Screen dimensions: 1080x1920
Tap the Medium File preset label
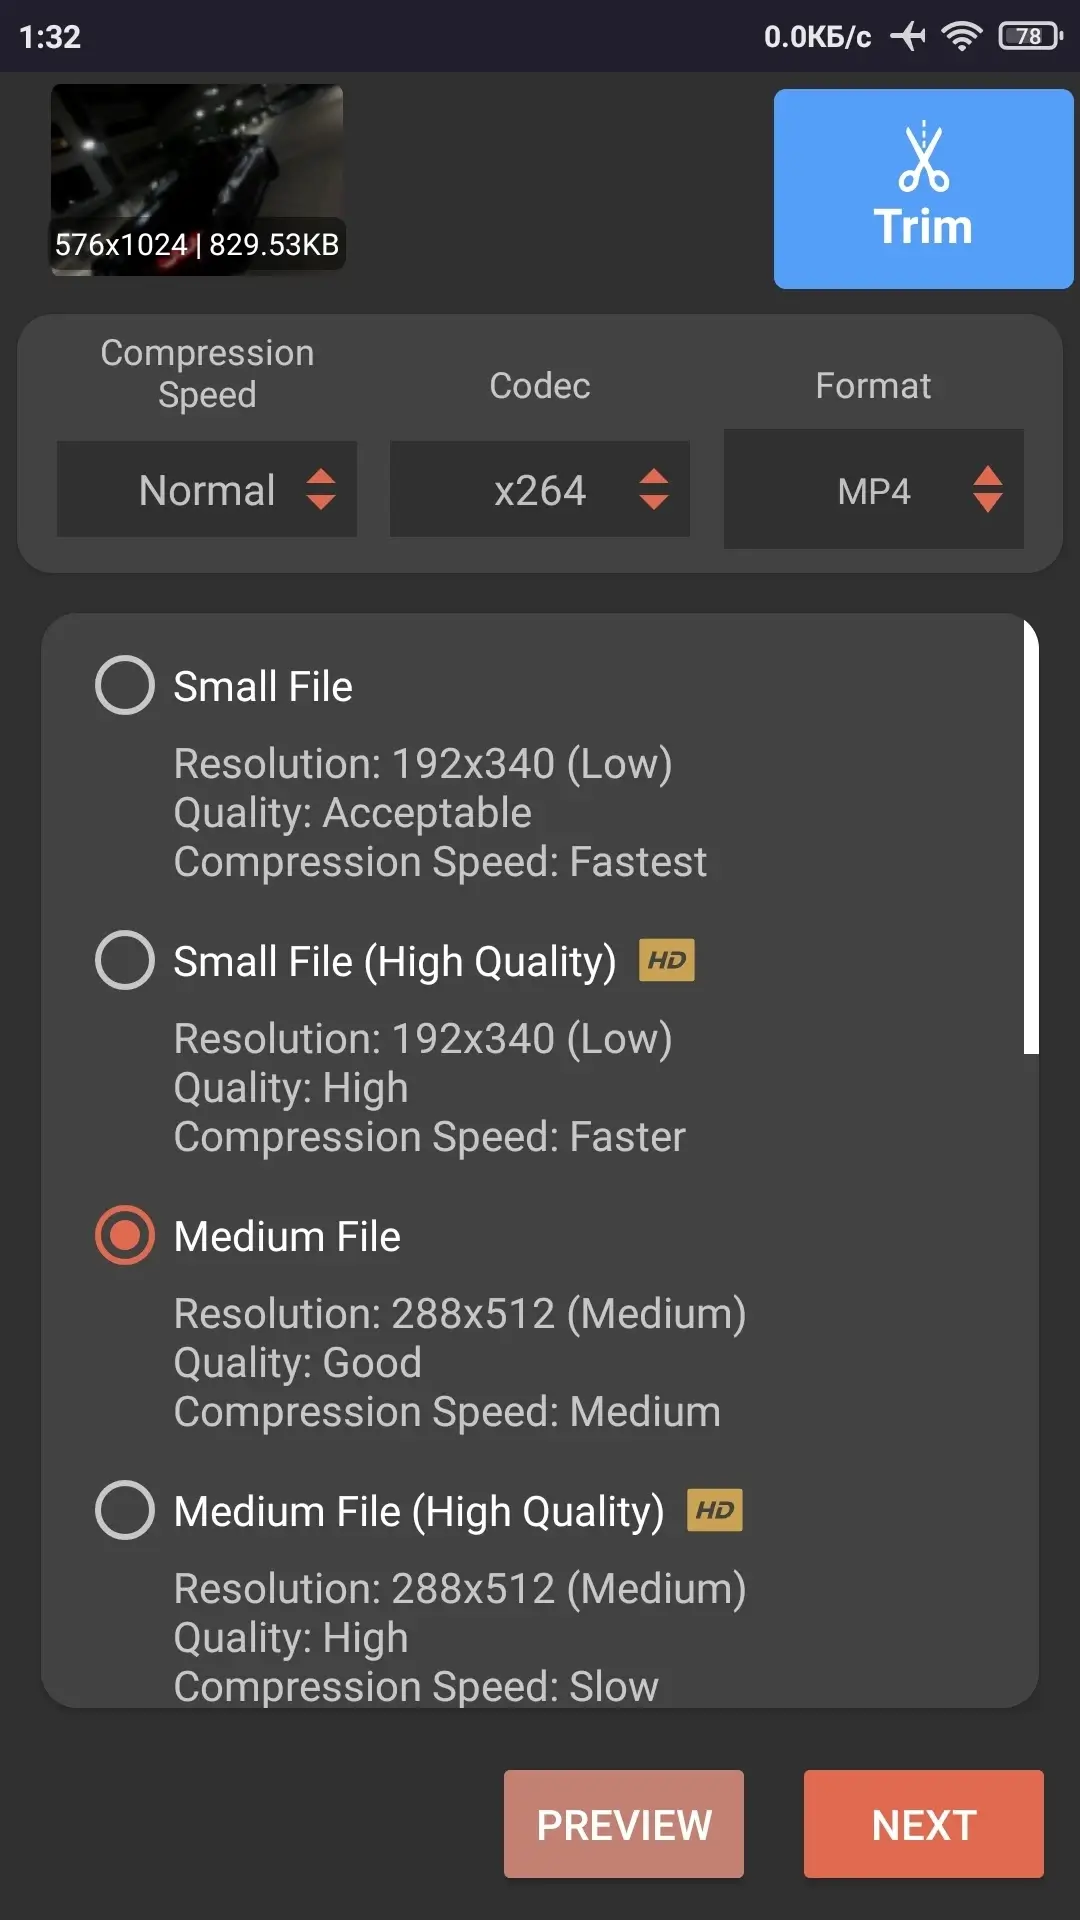point(287,1237)
